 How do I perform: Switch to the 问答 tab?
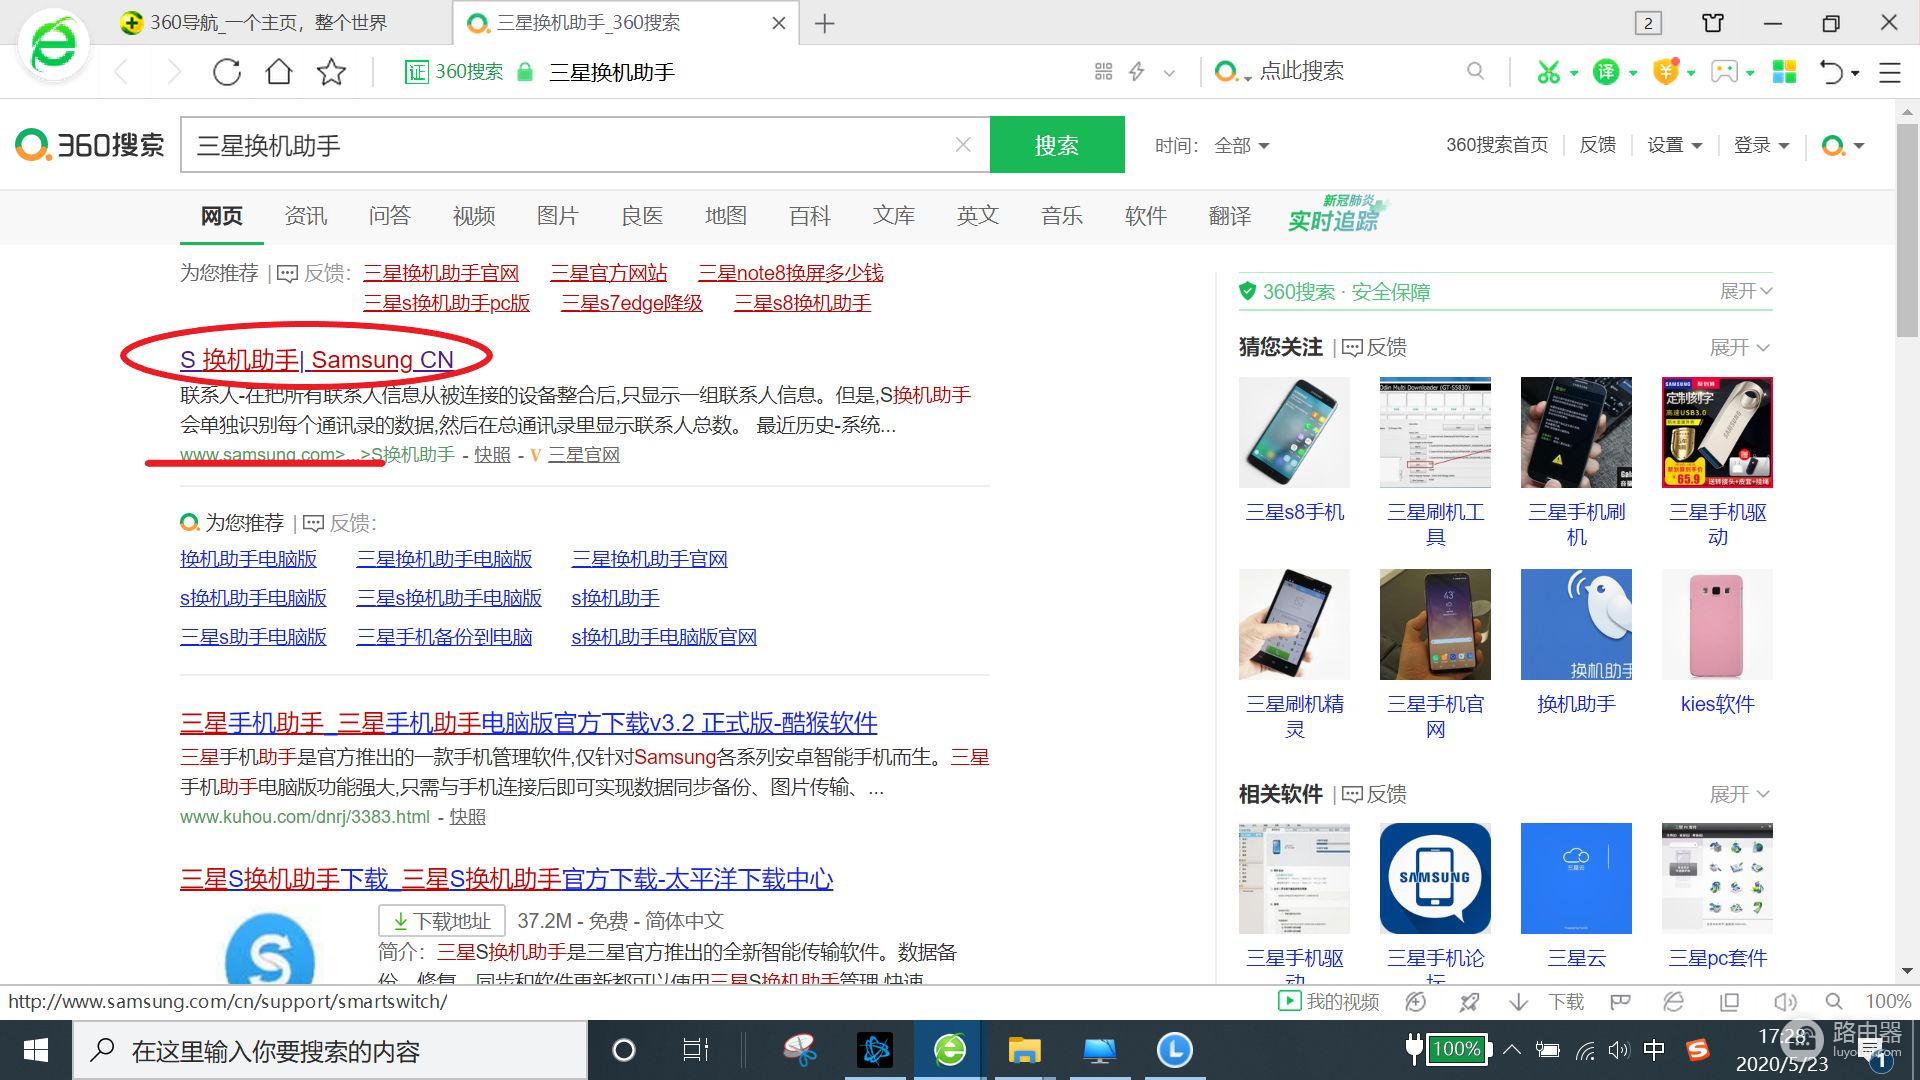pos(390,216)
